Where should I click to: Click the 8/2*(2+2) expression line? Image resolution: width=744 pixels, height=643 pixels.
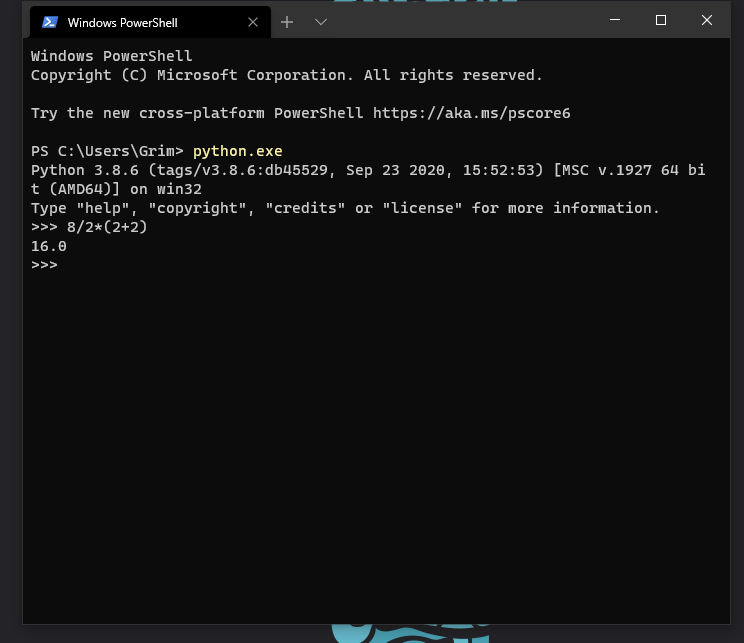pyautogui.click(x=107, y=227)
